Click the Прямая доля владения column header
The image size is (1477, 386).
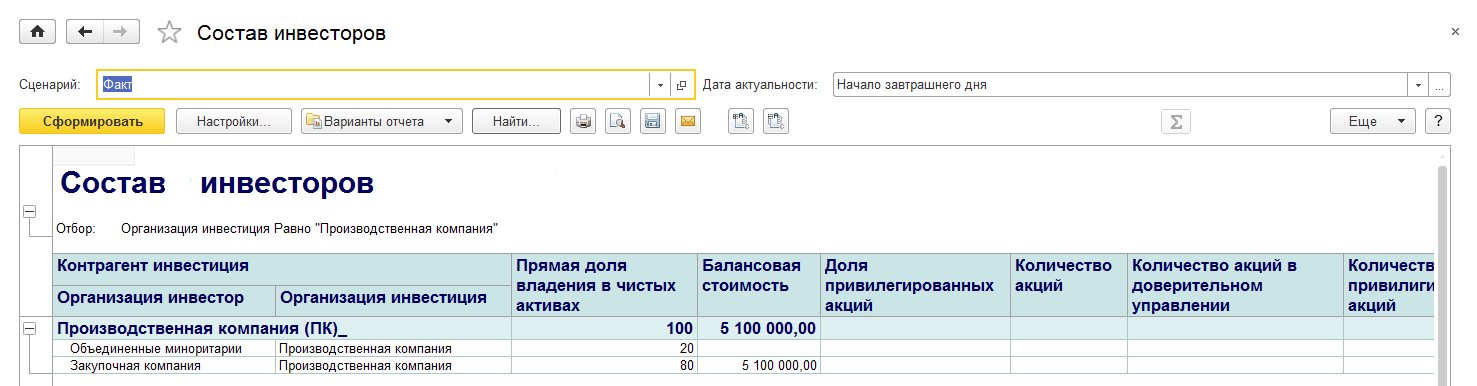coord(604,285)
